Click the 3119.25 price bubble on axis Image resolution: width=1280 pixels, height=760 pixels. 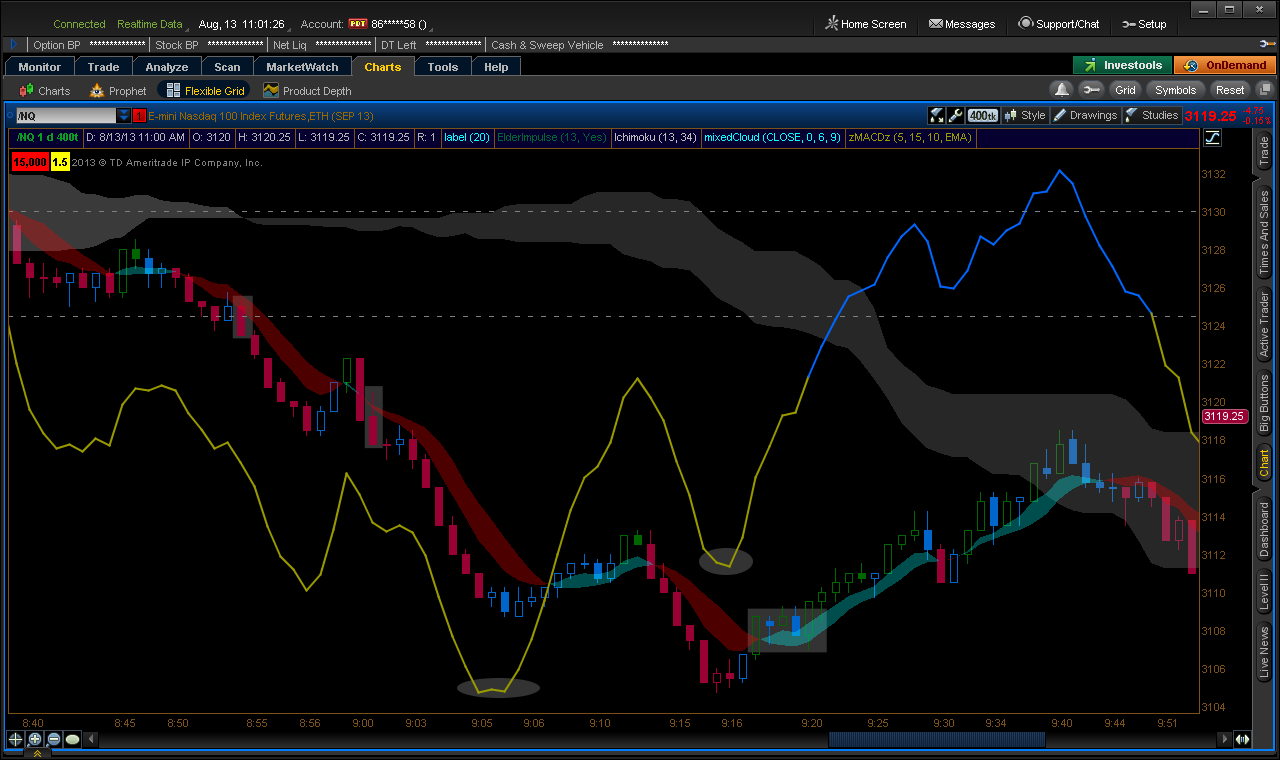pos(1224,416)
